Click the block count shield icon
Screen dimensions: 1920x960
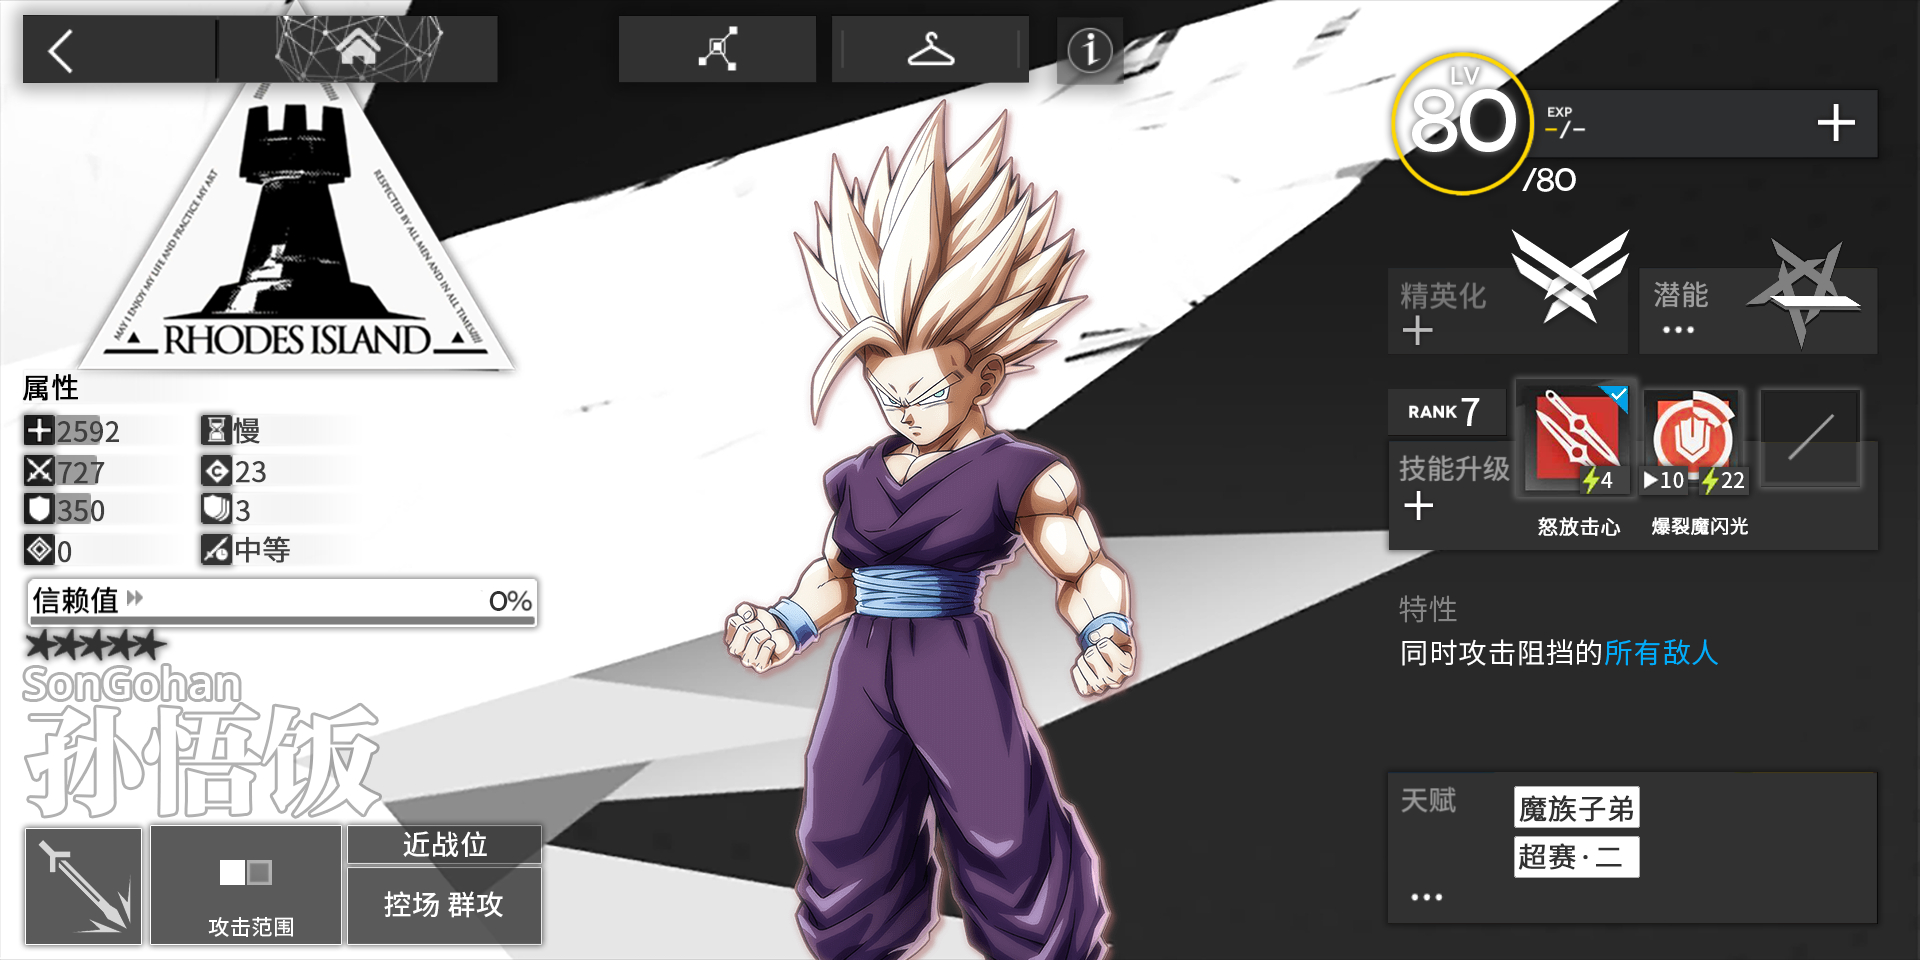click(216, 510)
